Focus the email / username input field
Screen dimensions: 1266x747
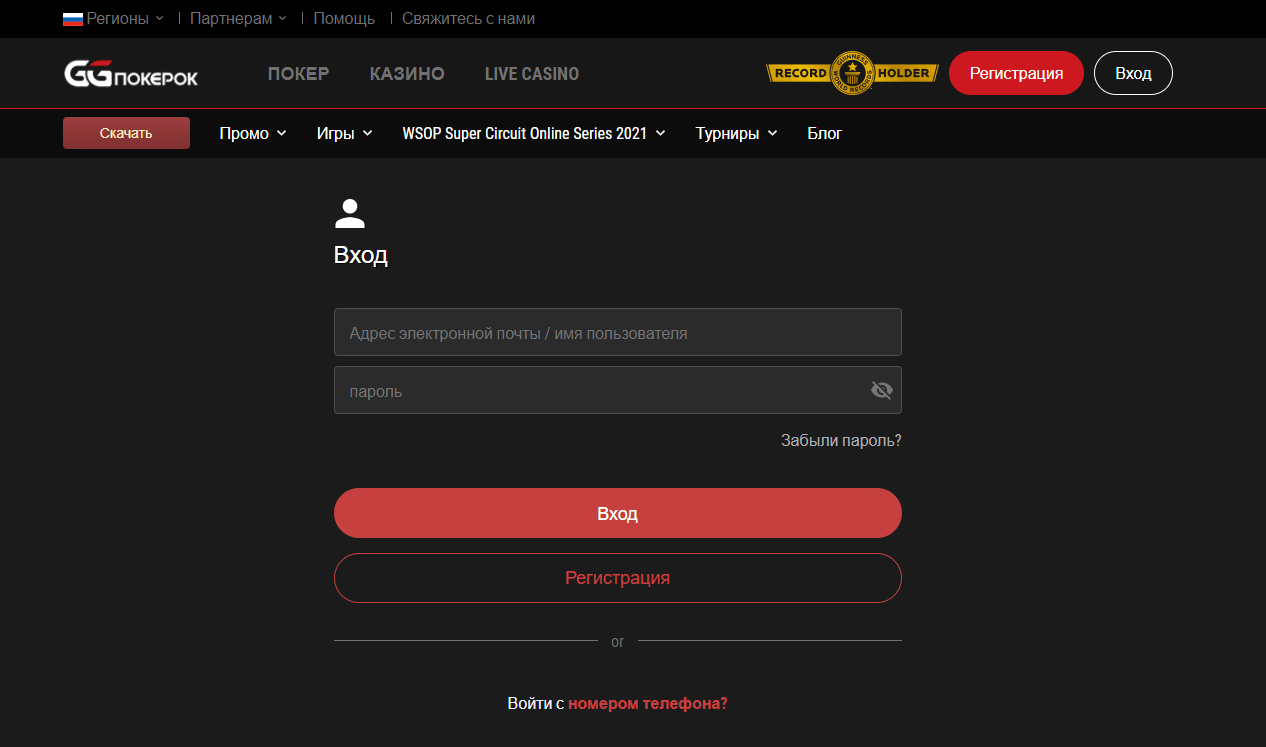click(x=617, y=332)
